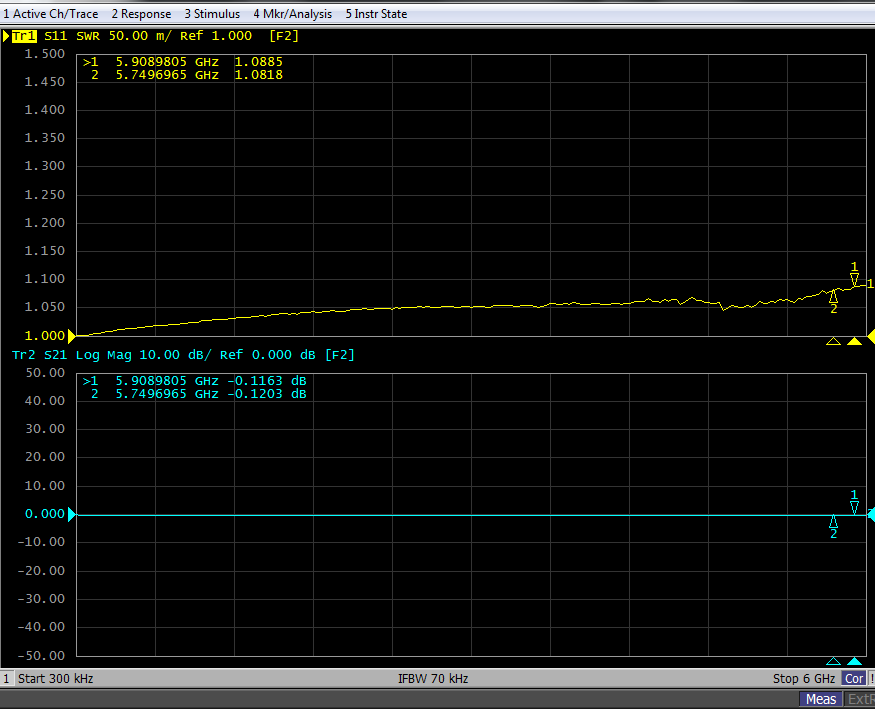Click the filled yellow marker triangle below the S11 graph
875x709 pixels.
coord(854,341)
